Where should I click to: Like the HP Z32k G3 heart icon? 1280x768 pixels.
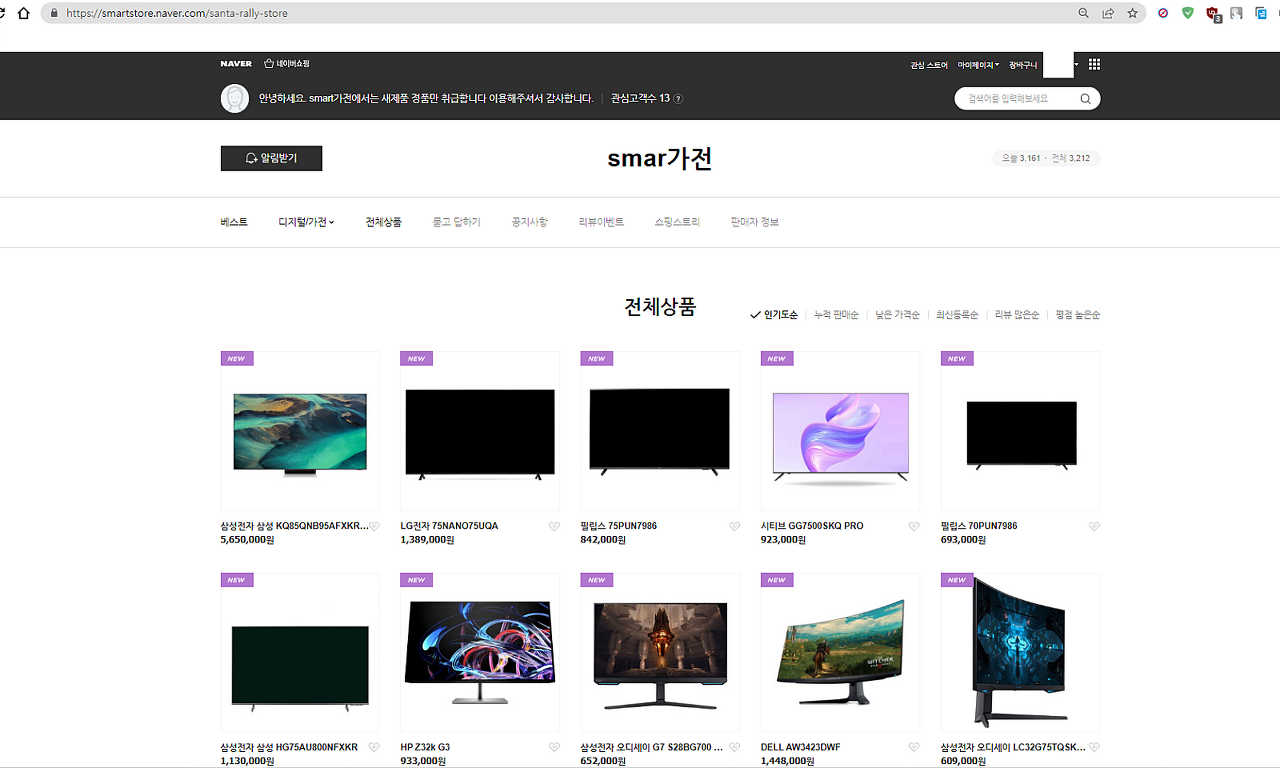554,747
